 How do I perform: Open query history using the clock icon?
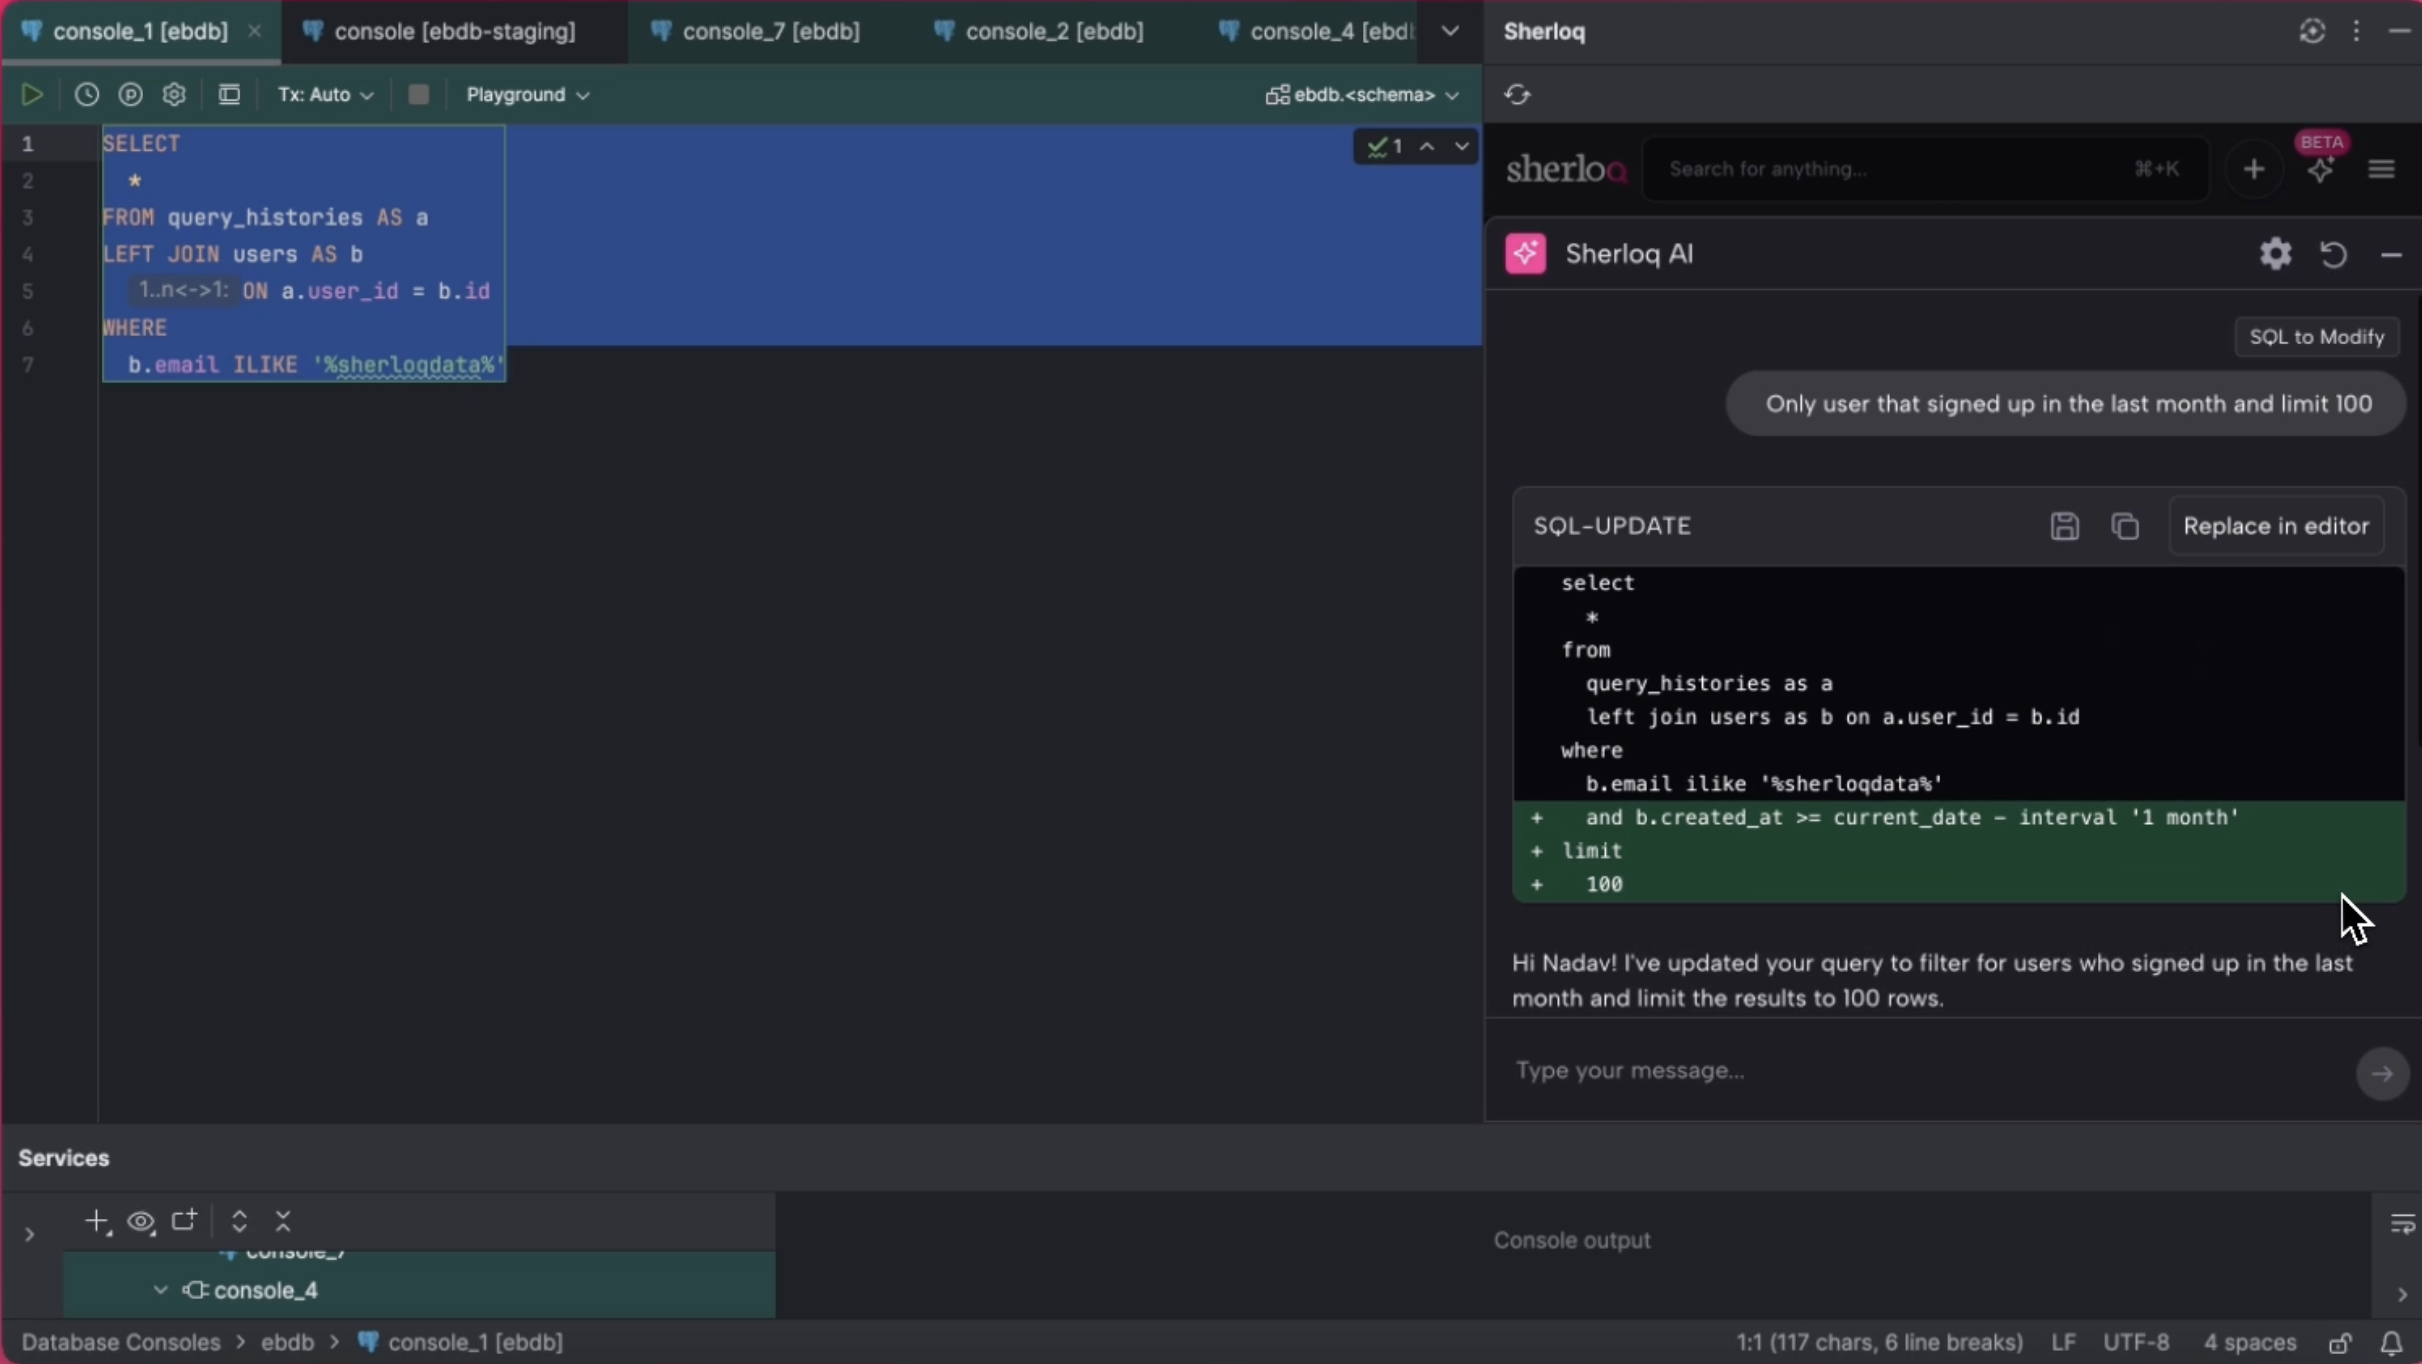86,94
